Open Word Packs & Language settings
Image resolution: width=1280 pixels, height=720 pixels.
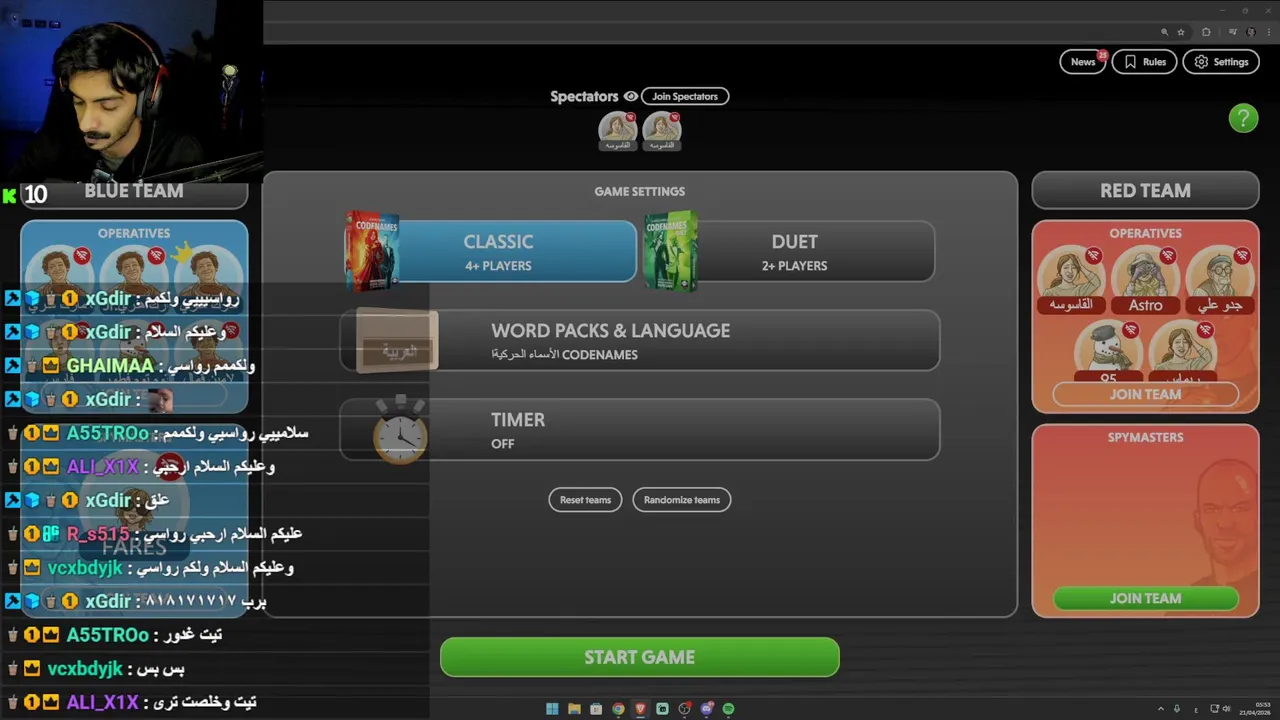click(640, 340)
